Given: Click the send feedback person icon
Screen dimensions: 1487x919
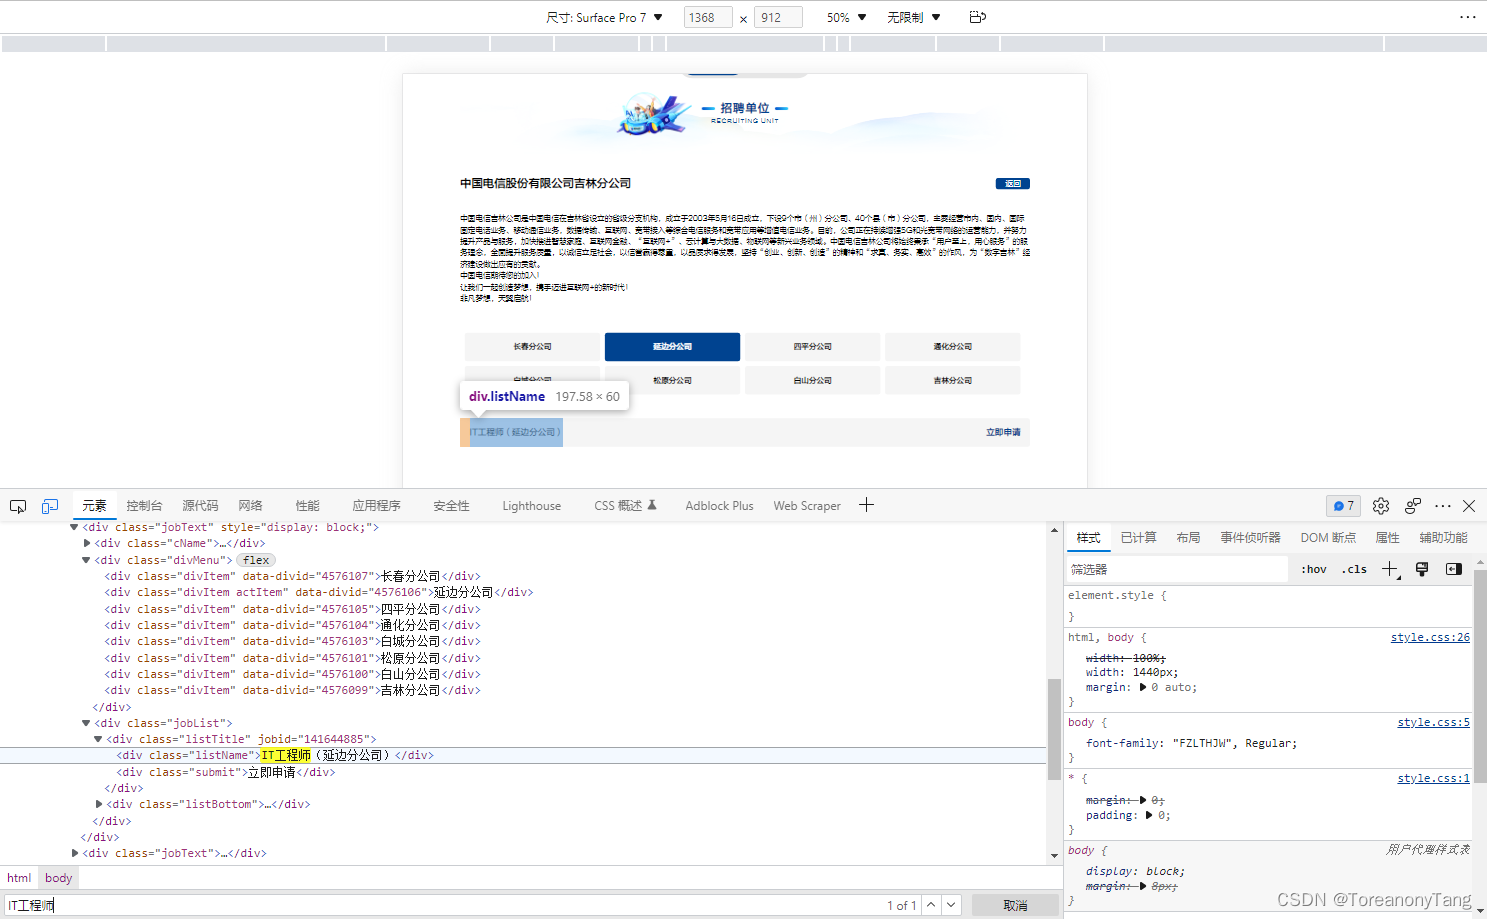Looking at the screenshot, I should (1412, 506).
